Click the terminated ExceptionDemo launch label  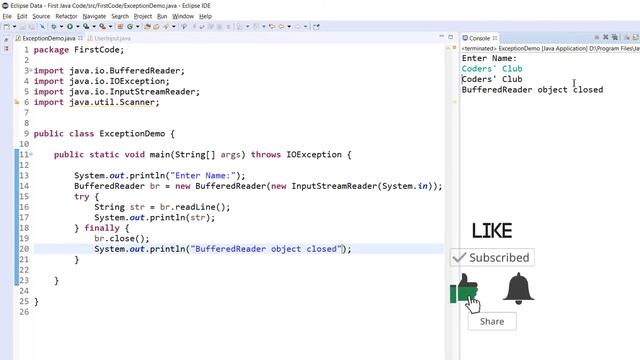550,49
